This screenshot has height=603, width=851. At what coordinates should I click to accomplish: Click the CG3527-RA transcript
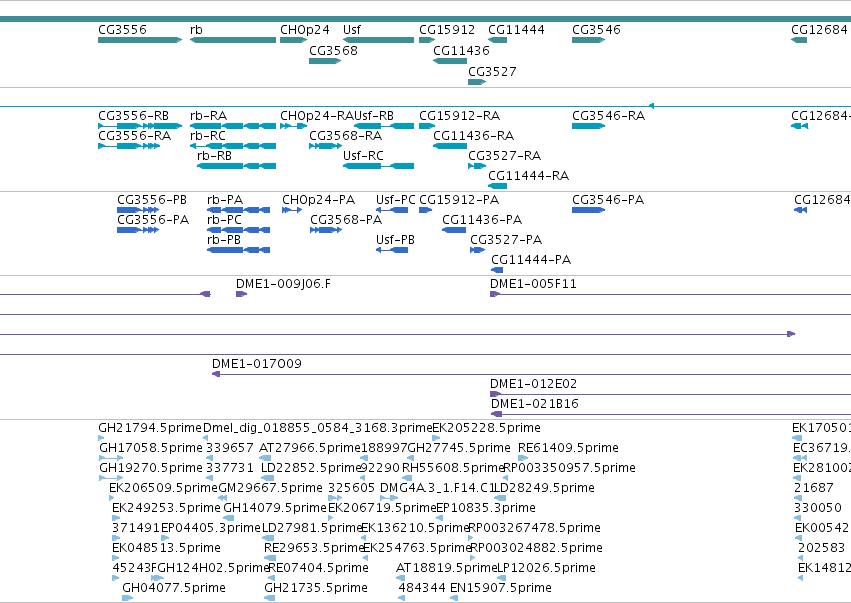(477, 166)
